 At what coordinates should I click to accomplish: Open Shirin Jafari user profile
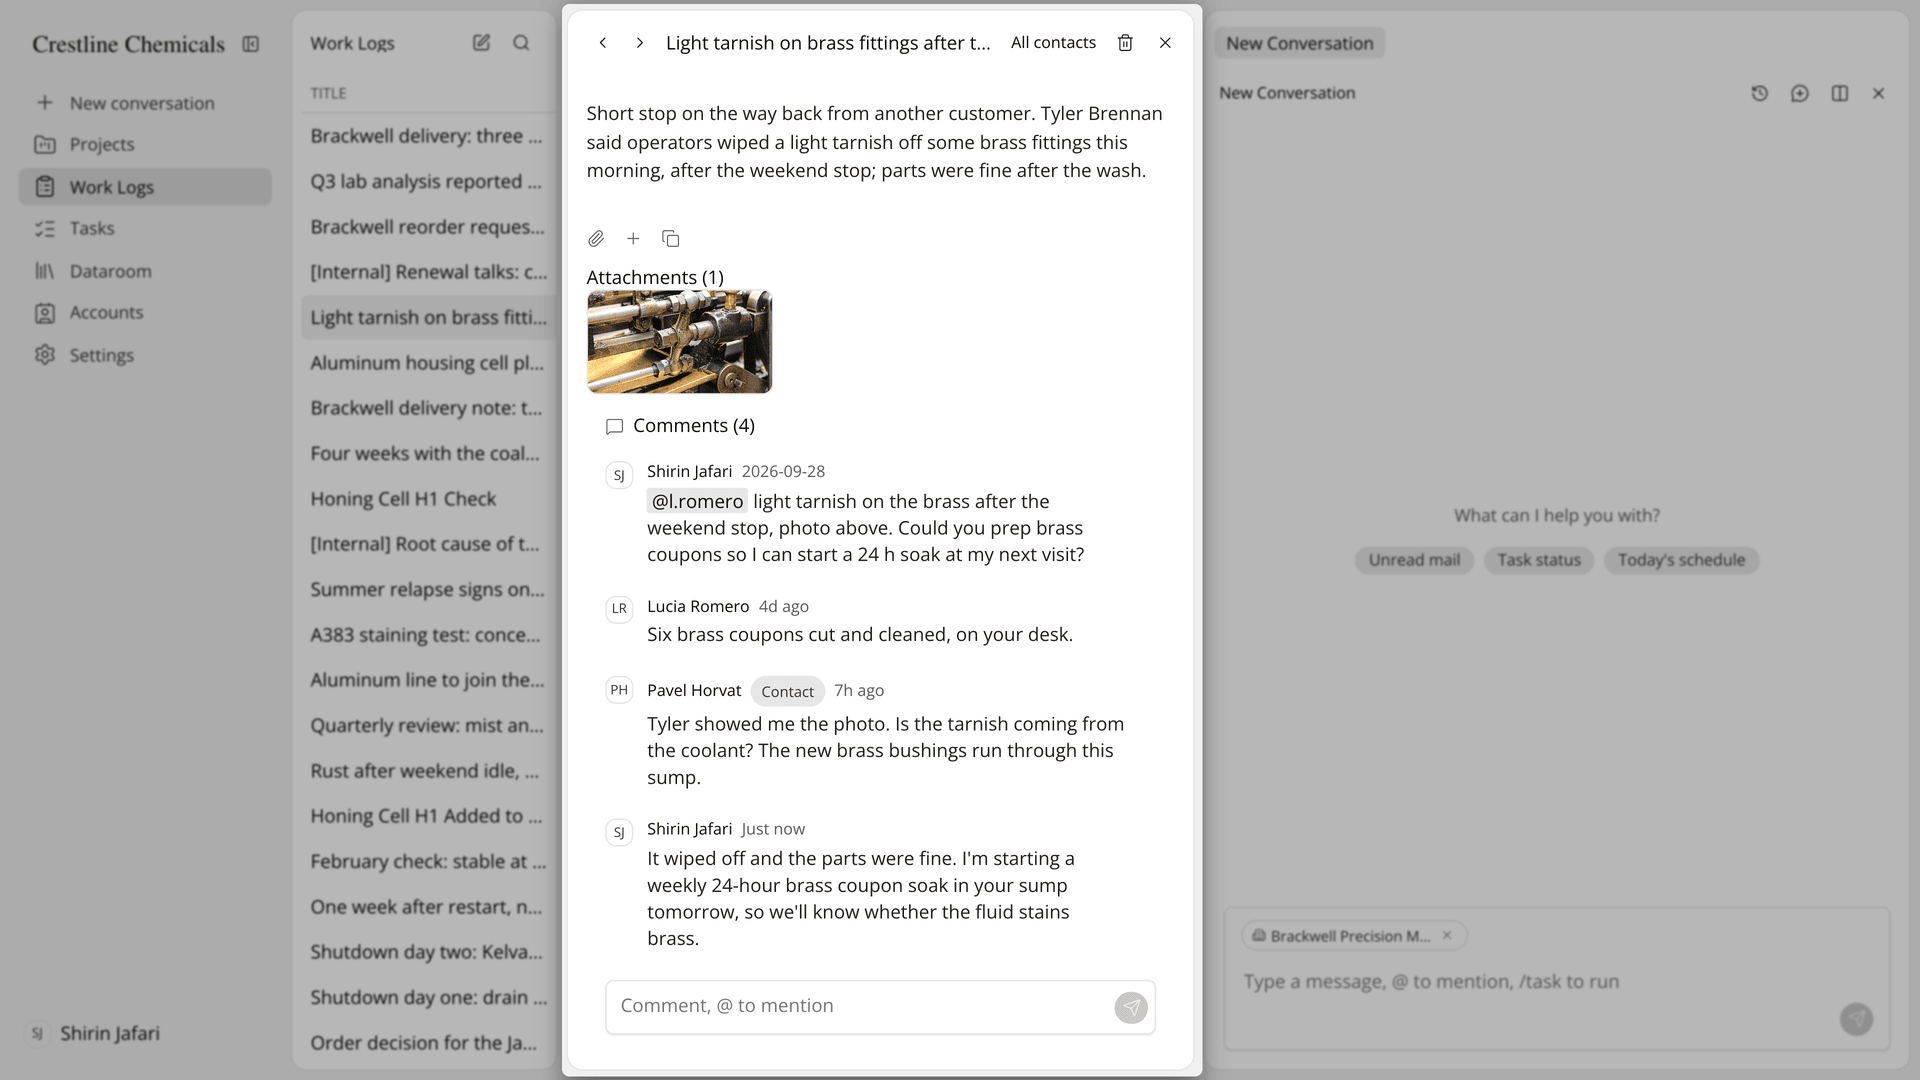pyautogui.click(x=95, y=1033)
